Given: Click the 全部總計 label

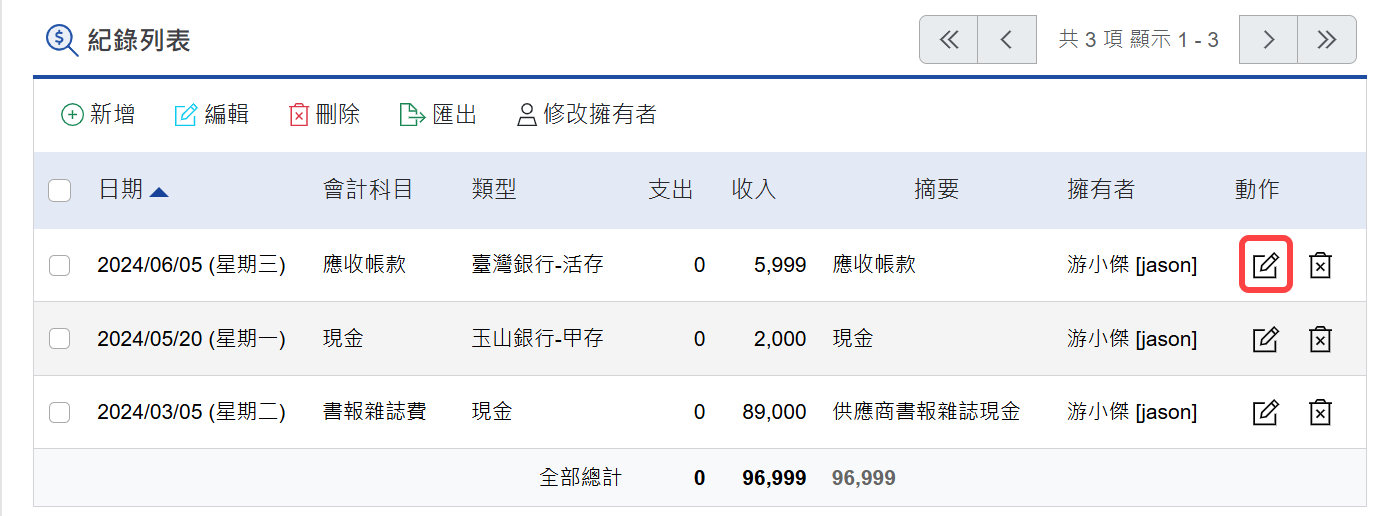Looking at the screenshot, I should [x=581, y=478].
